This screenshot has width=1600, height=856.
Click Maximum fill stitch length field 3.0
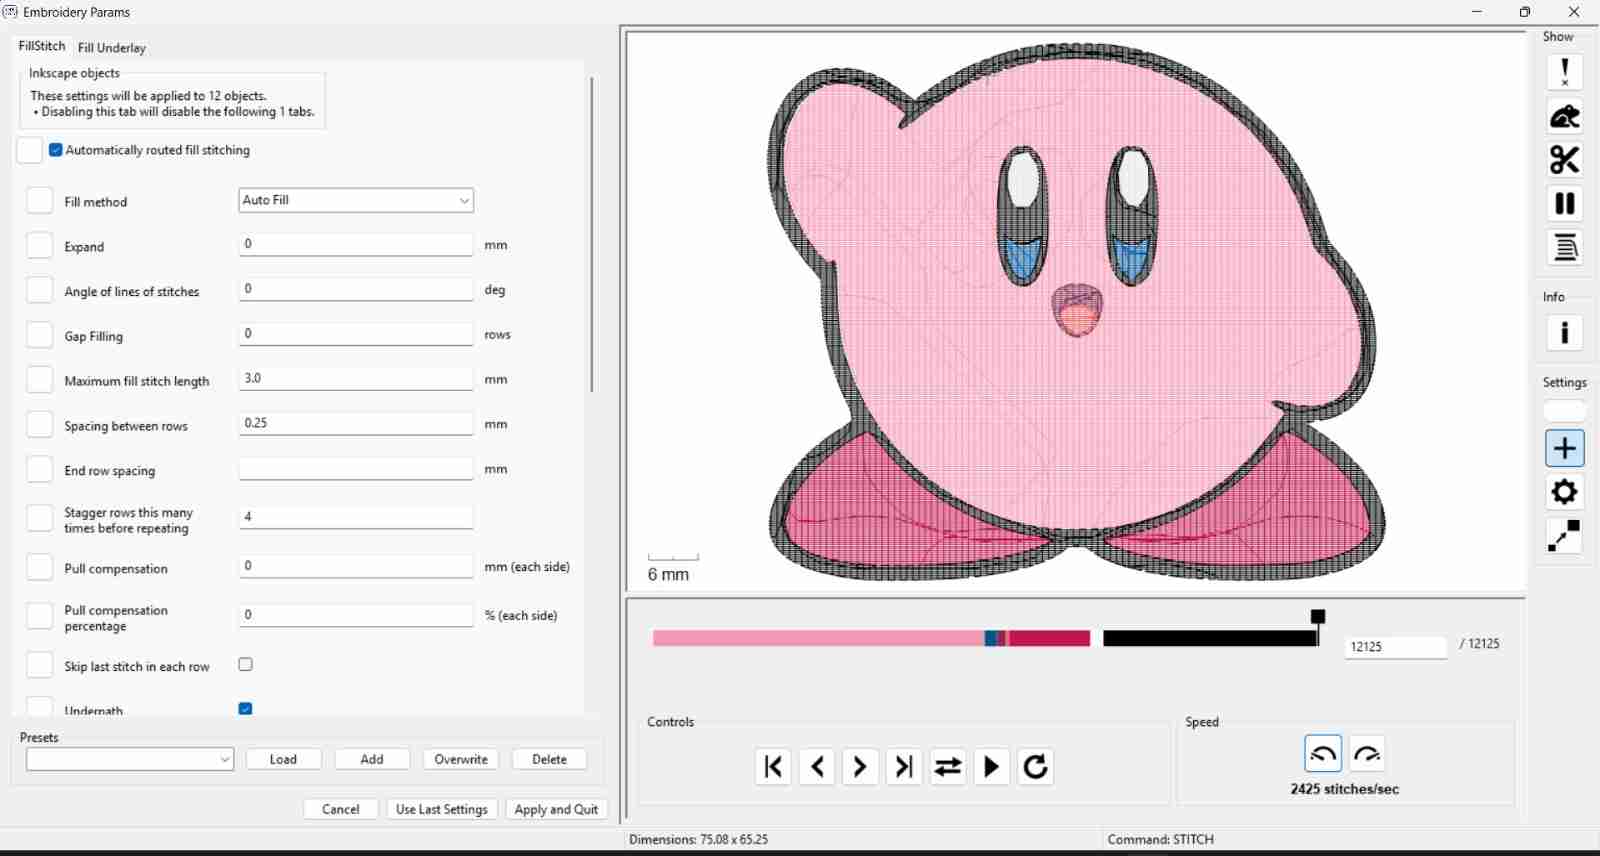click(x=356, y=379)
